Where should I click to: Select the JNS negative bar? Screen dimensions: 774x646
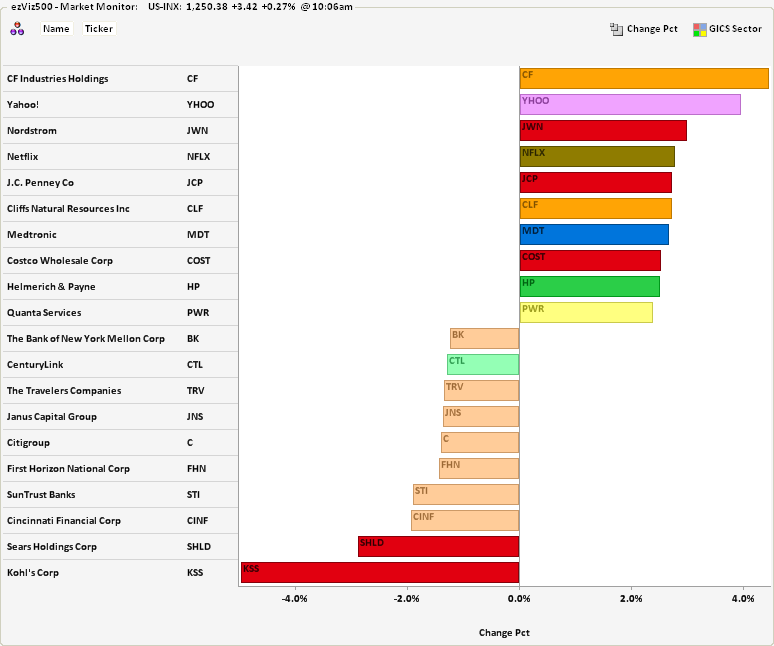(x=481, y=417)
